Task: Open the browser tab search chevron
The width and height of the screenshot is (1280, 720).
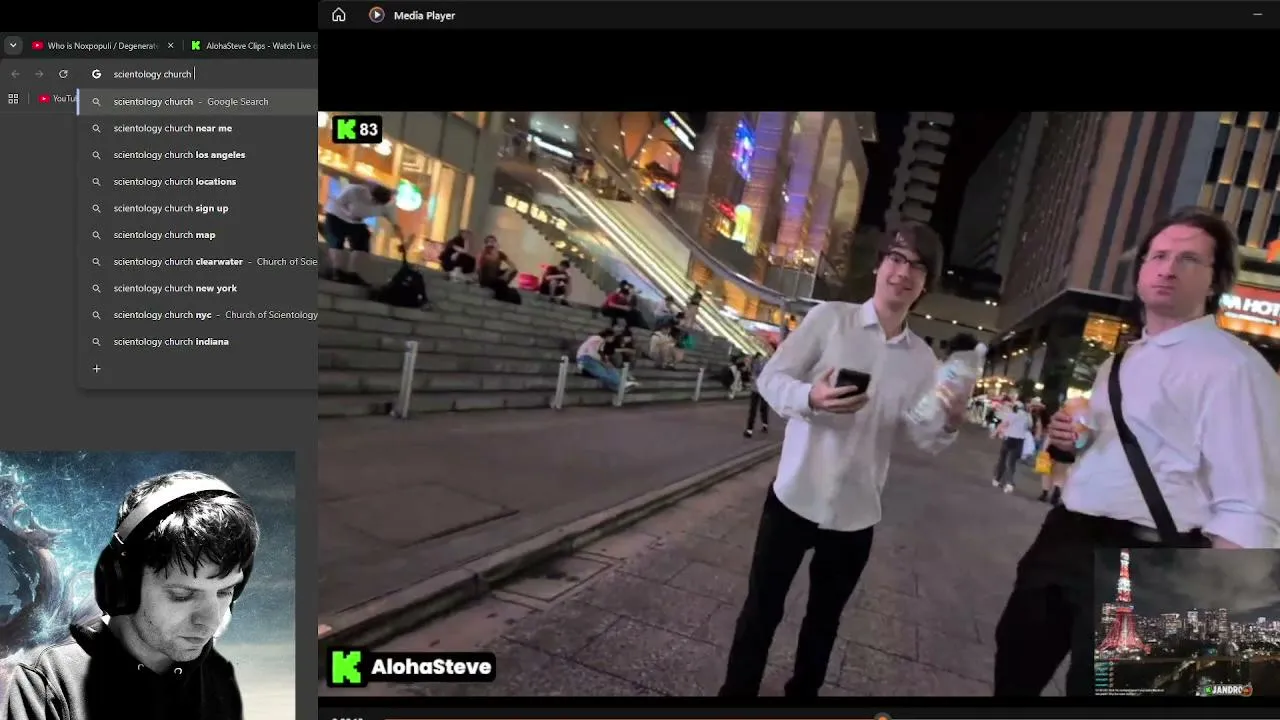Action: tap(13, 45)
